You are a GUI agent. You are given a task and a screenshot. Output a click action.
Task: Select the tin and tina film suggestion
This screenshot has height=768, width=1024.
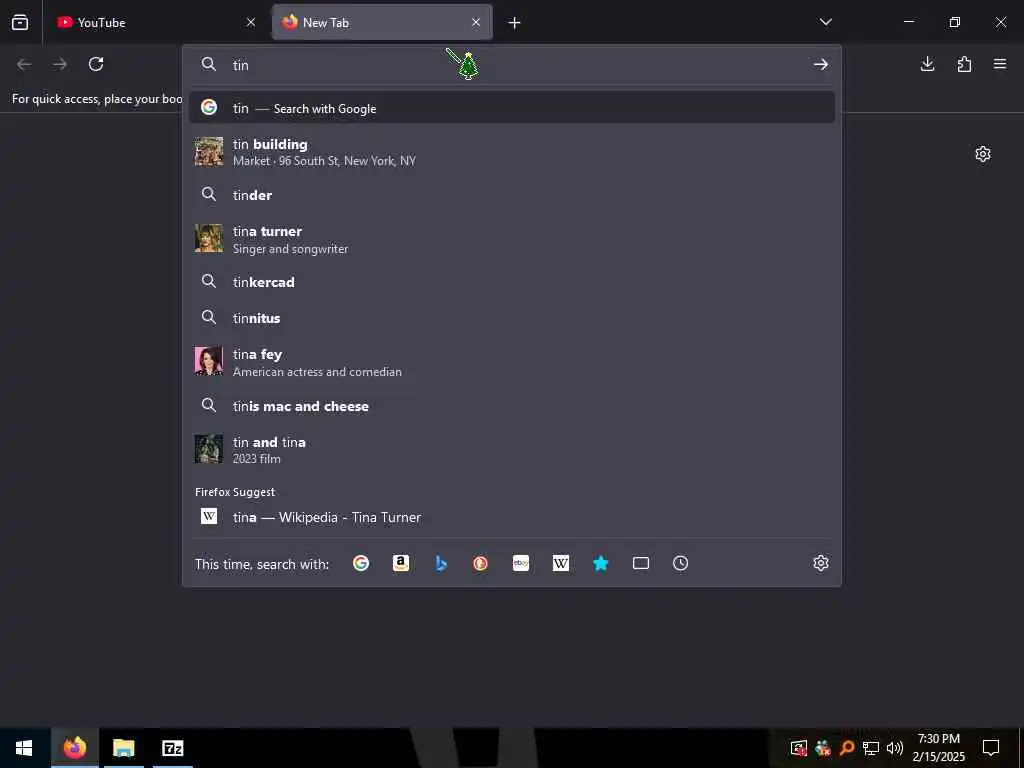click(x=512, y=449)
